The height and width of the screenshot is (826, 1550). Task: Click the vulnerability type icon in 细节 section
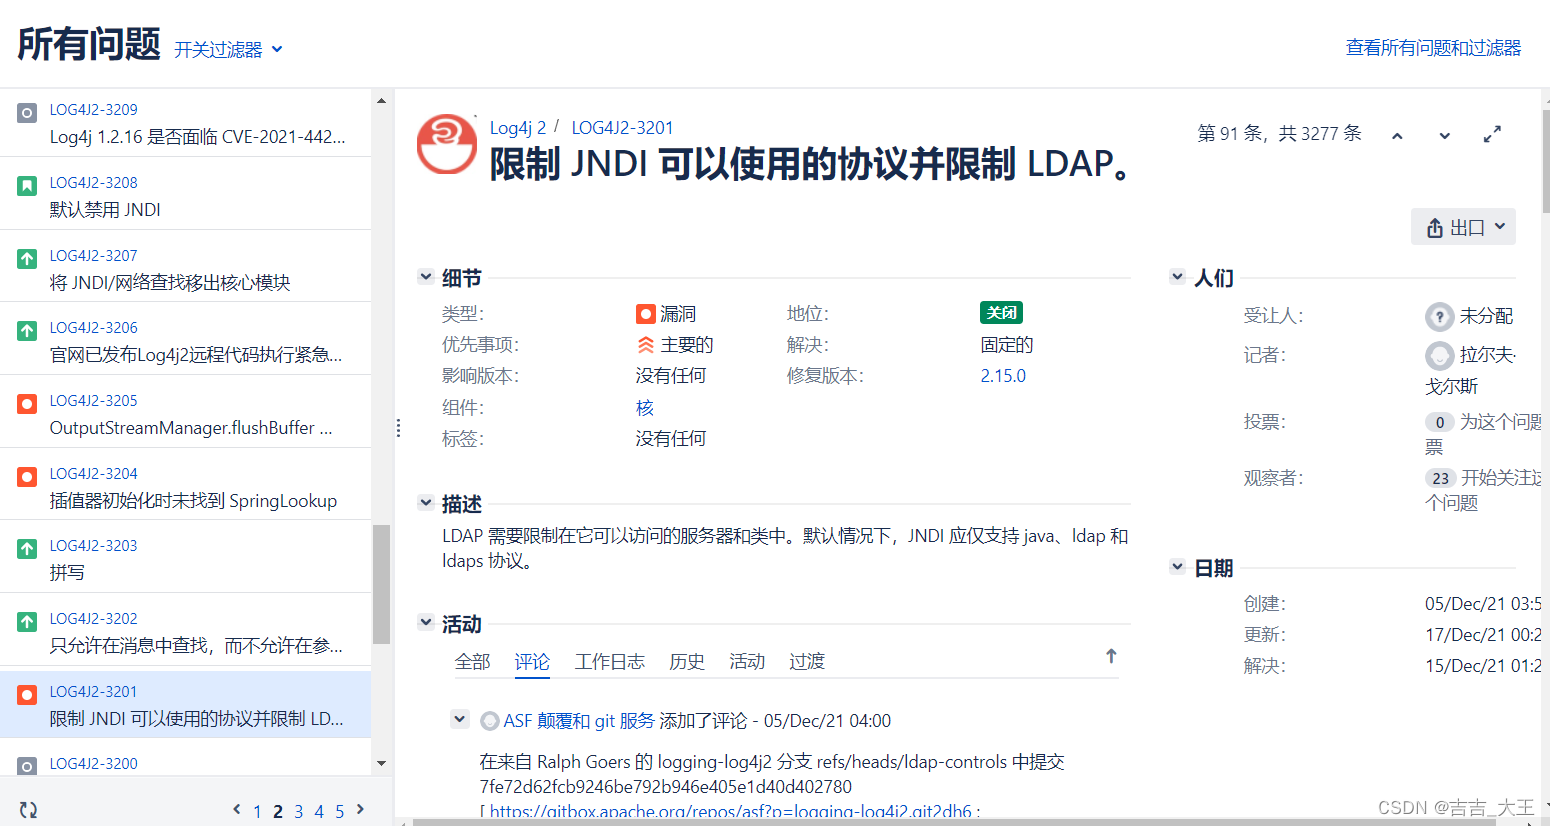click(645, 313)
